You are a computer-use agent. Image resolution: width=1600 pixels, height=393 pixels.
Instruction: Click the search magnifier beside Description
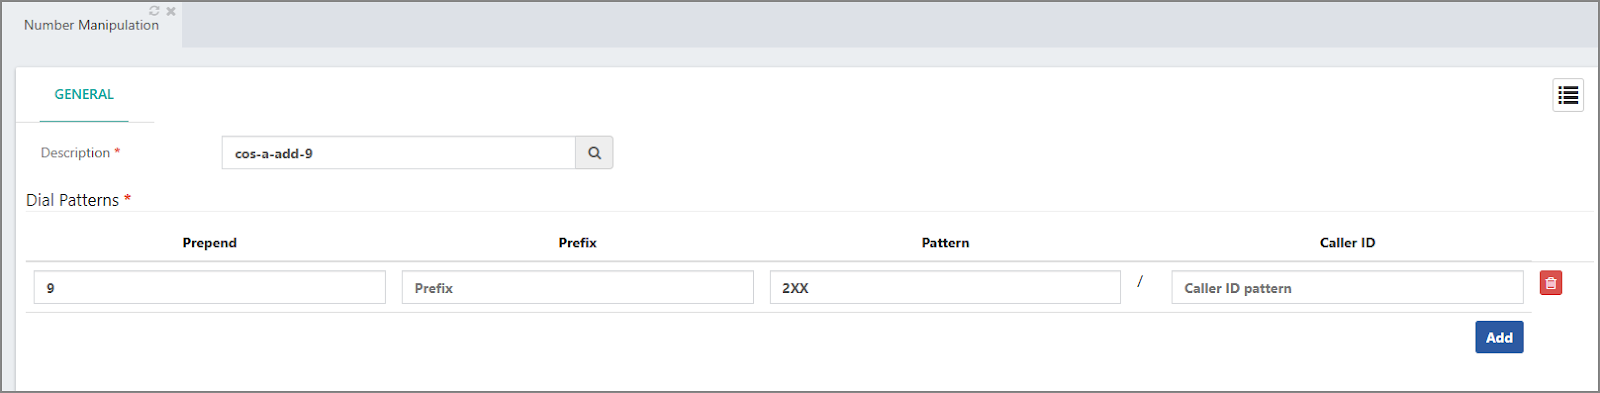[x=594, y=153]
